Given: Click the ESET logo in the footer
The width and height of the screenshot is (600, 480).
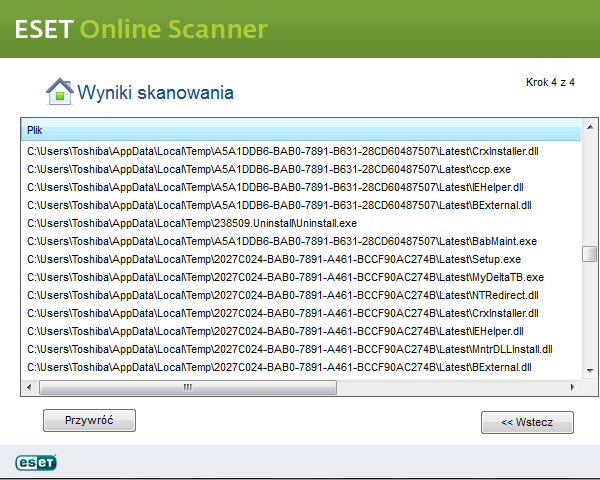Looking at the screenshot, I should click(36, 462).
